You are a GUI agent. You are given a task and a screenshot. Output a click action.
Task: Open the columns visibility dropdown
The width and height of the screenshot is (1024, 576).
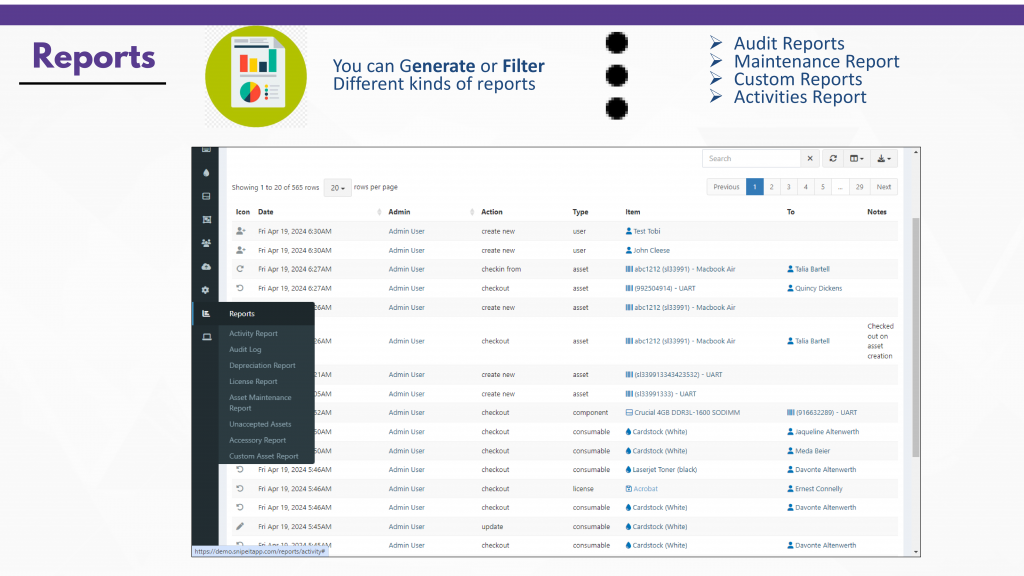[x=857, y=158]
